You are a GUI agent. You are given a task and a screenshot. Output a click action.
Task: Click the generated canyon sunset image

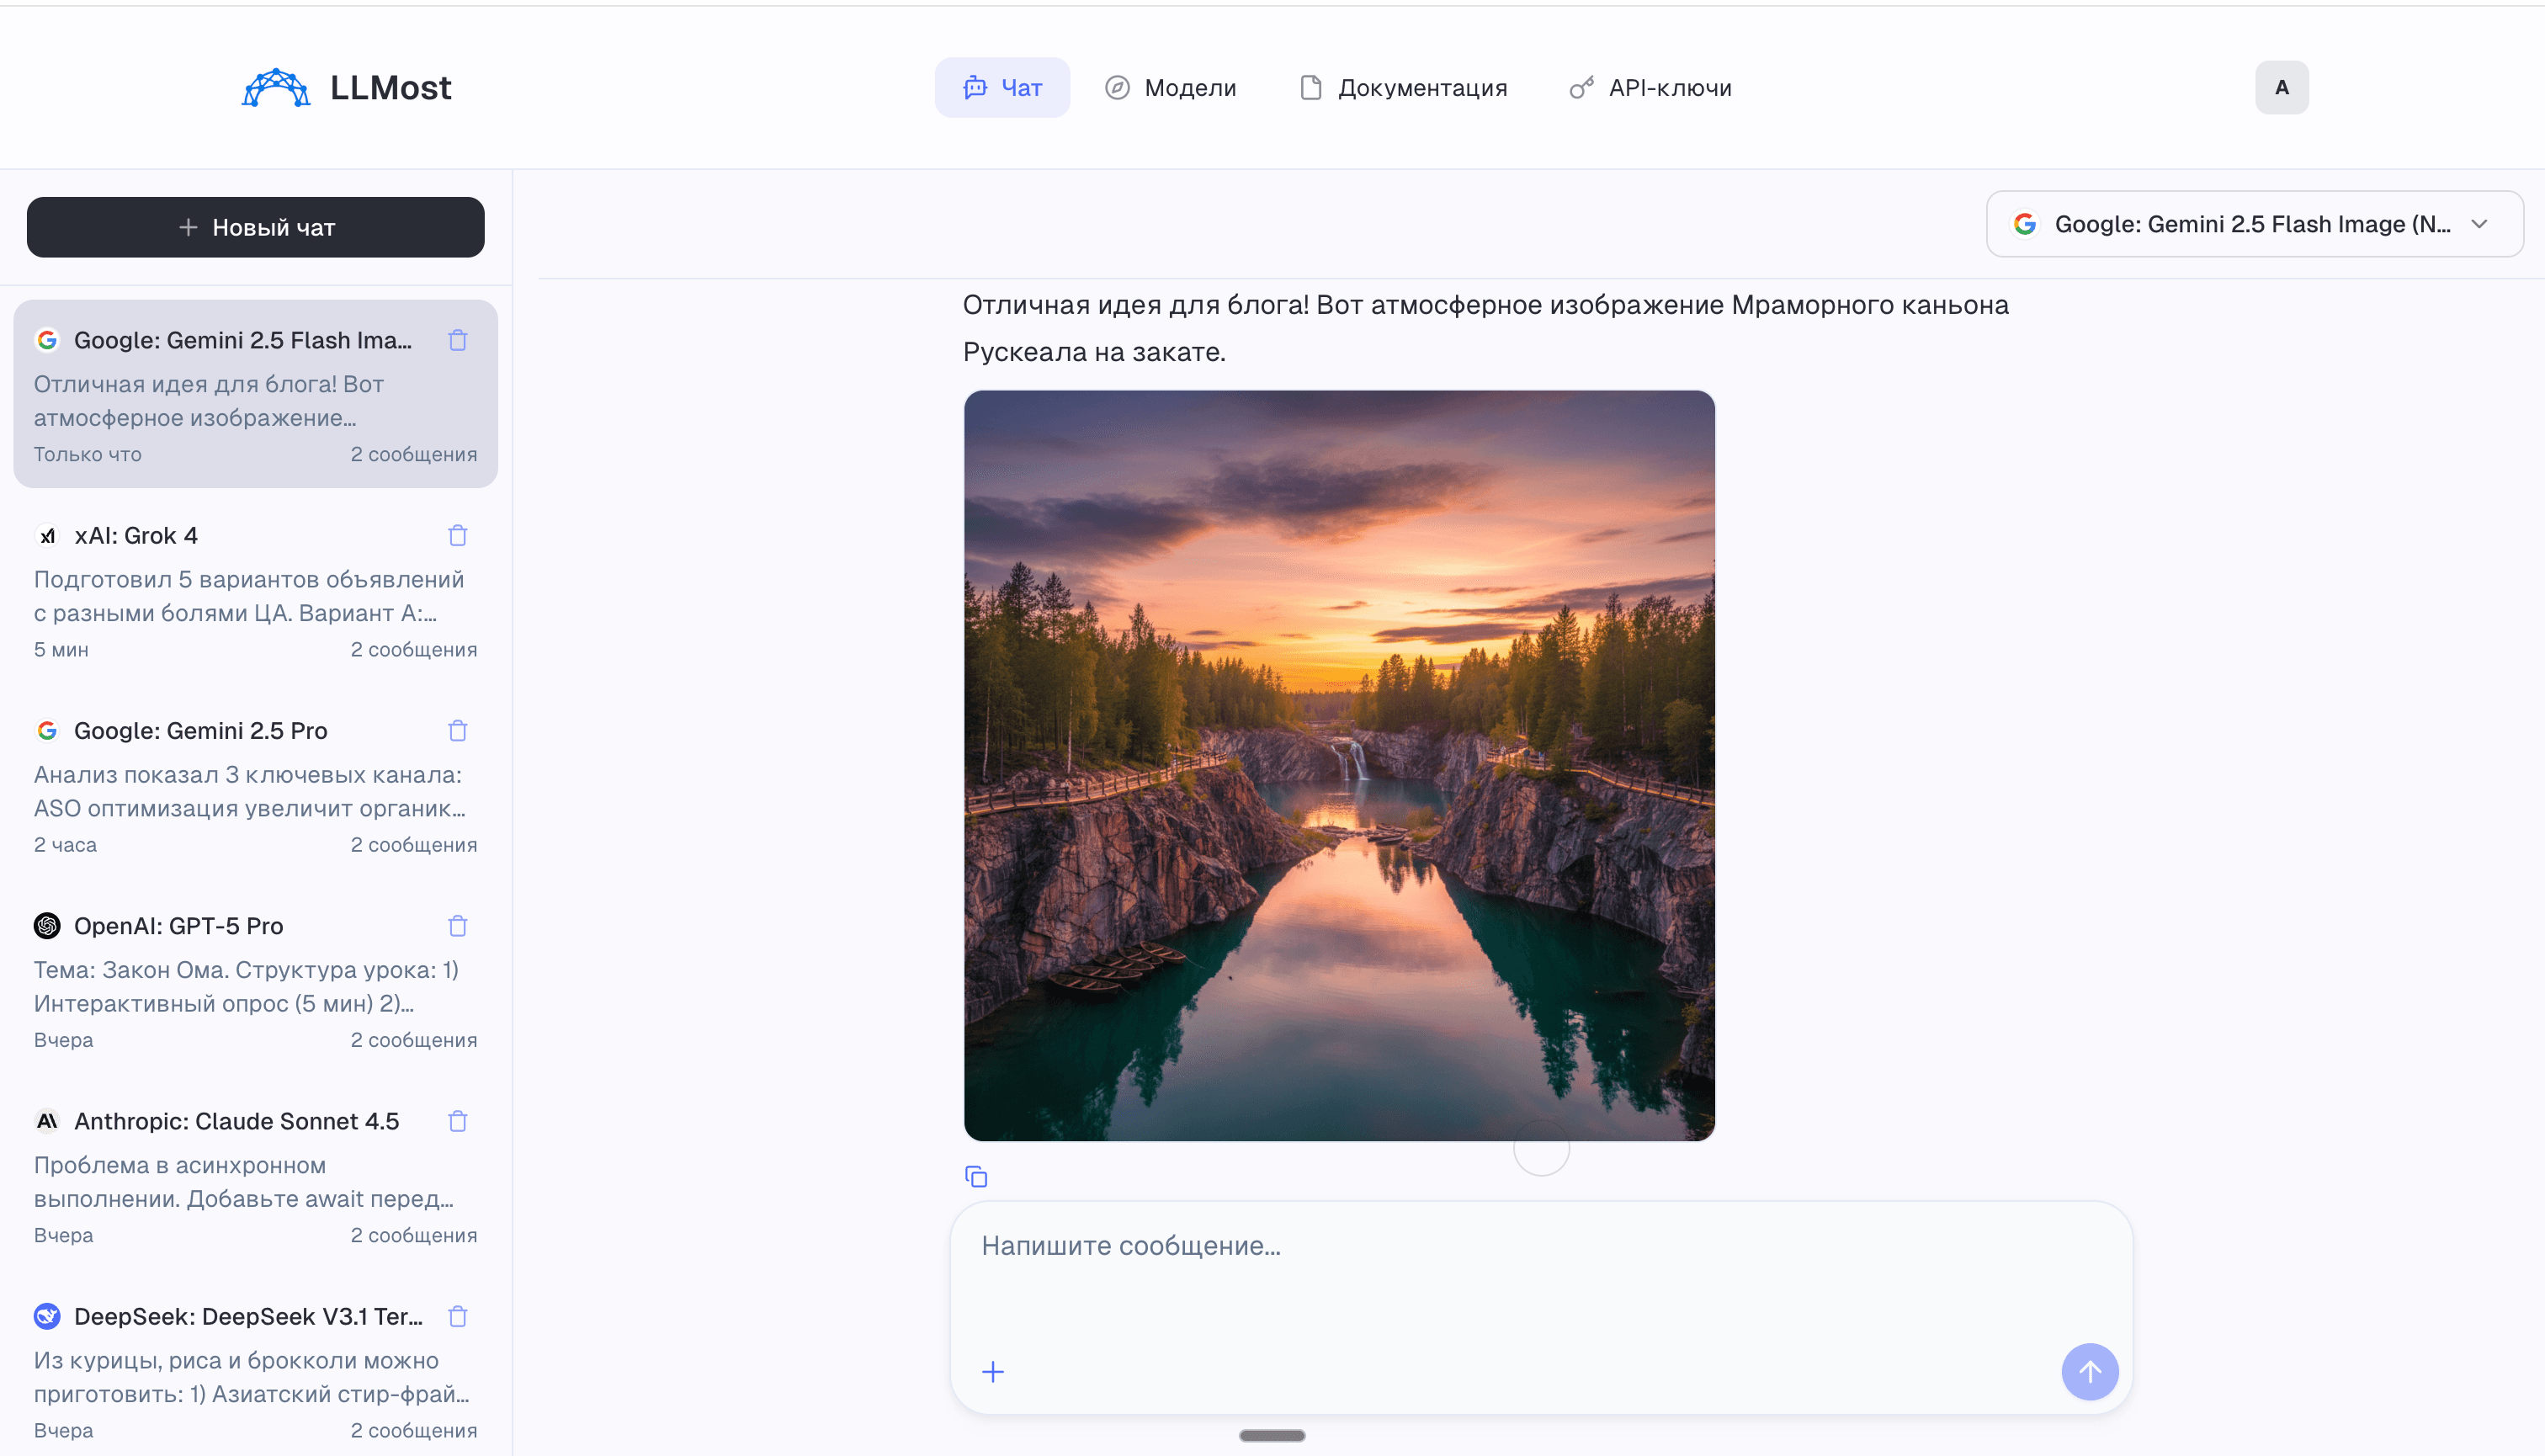1339,765
